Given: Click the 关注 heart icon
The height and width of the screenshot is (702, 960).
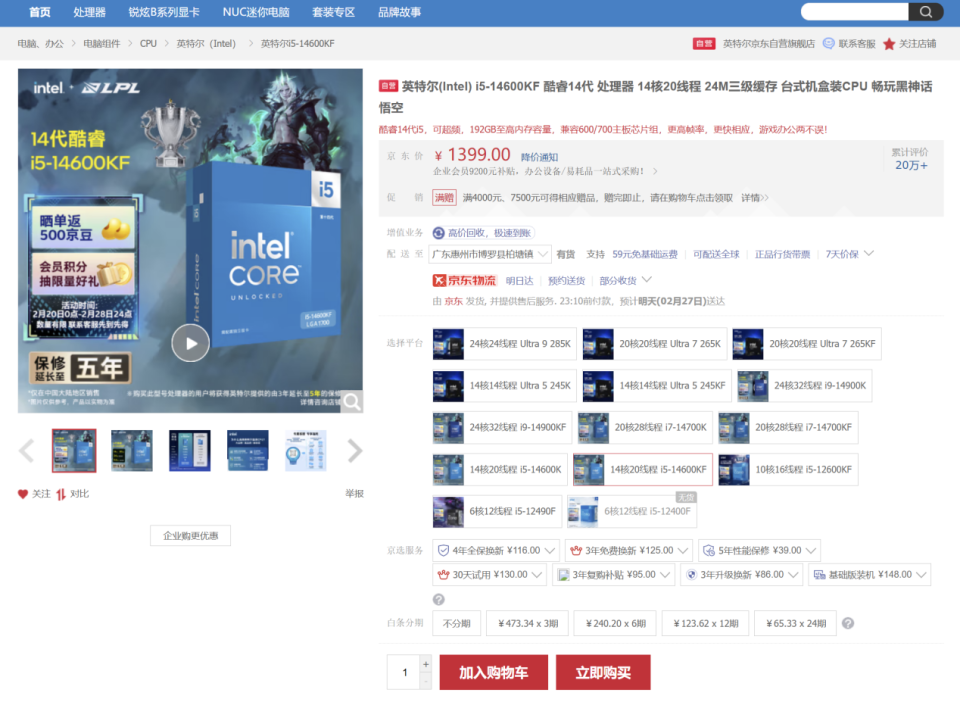Looking at the screenshot, I should tap(23, 494).
